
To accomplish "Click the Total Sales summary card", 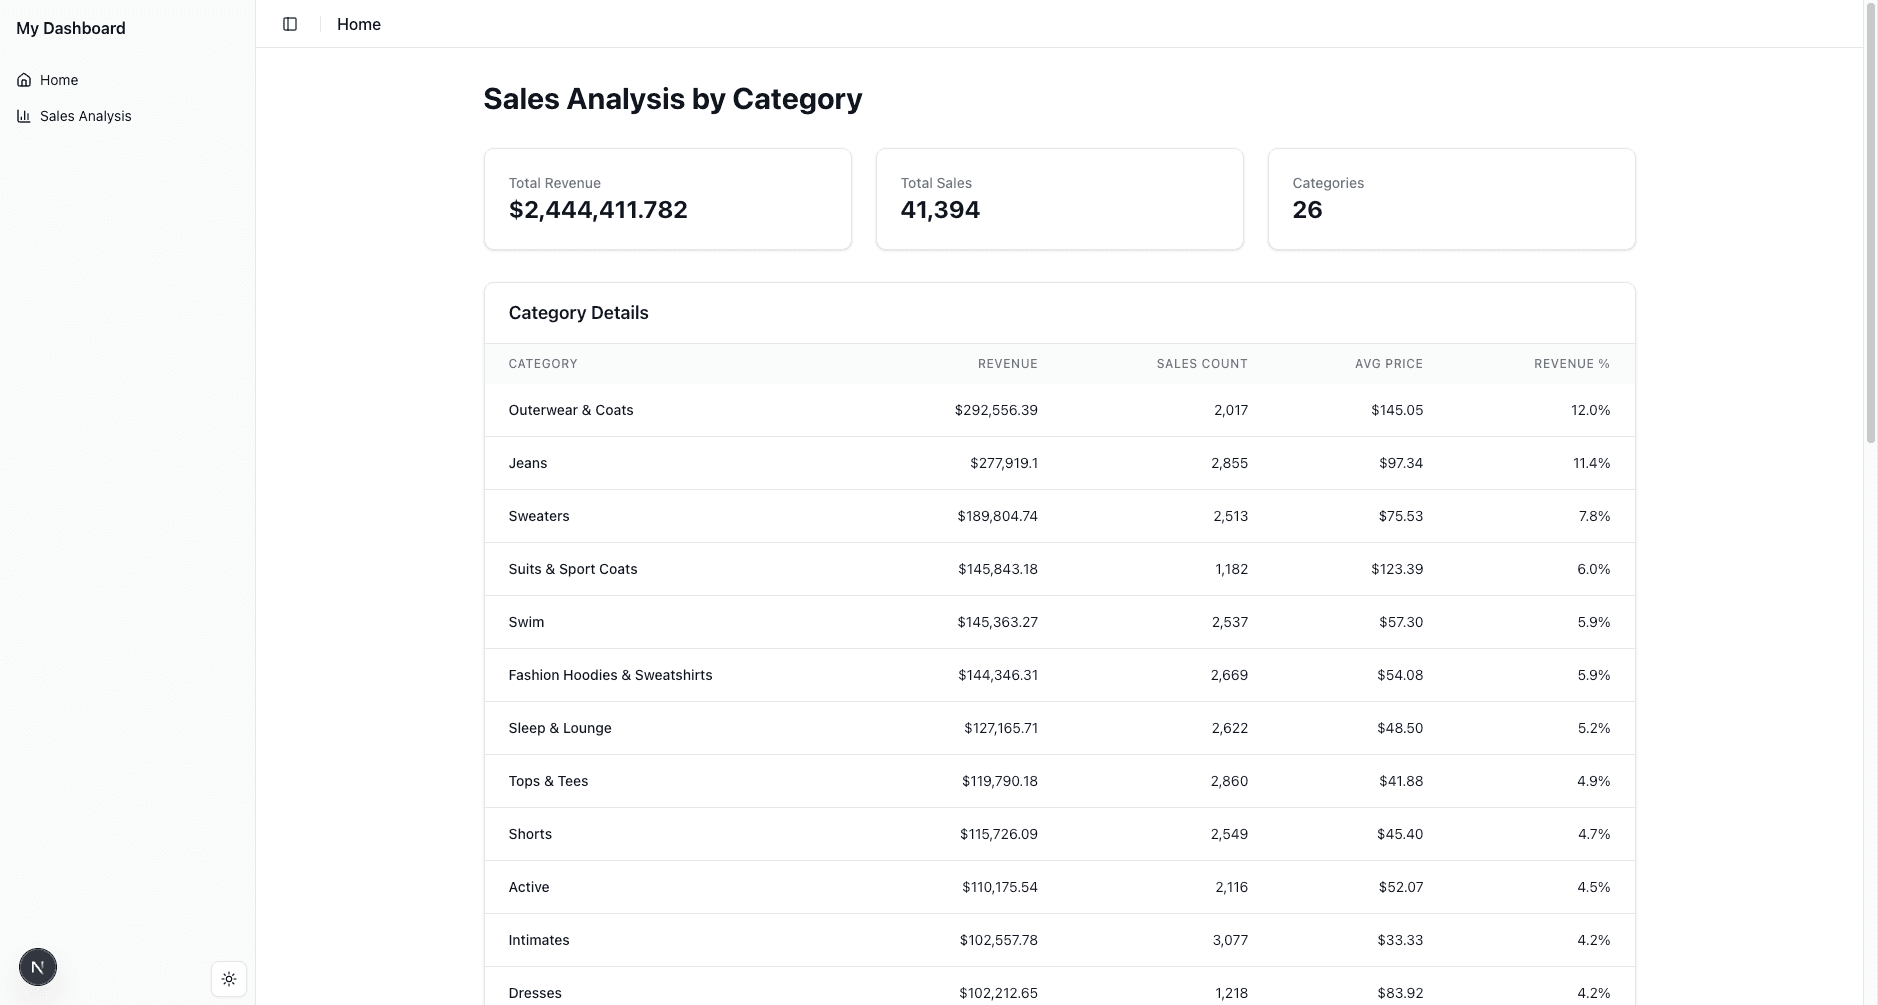I will 1059,199.
